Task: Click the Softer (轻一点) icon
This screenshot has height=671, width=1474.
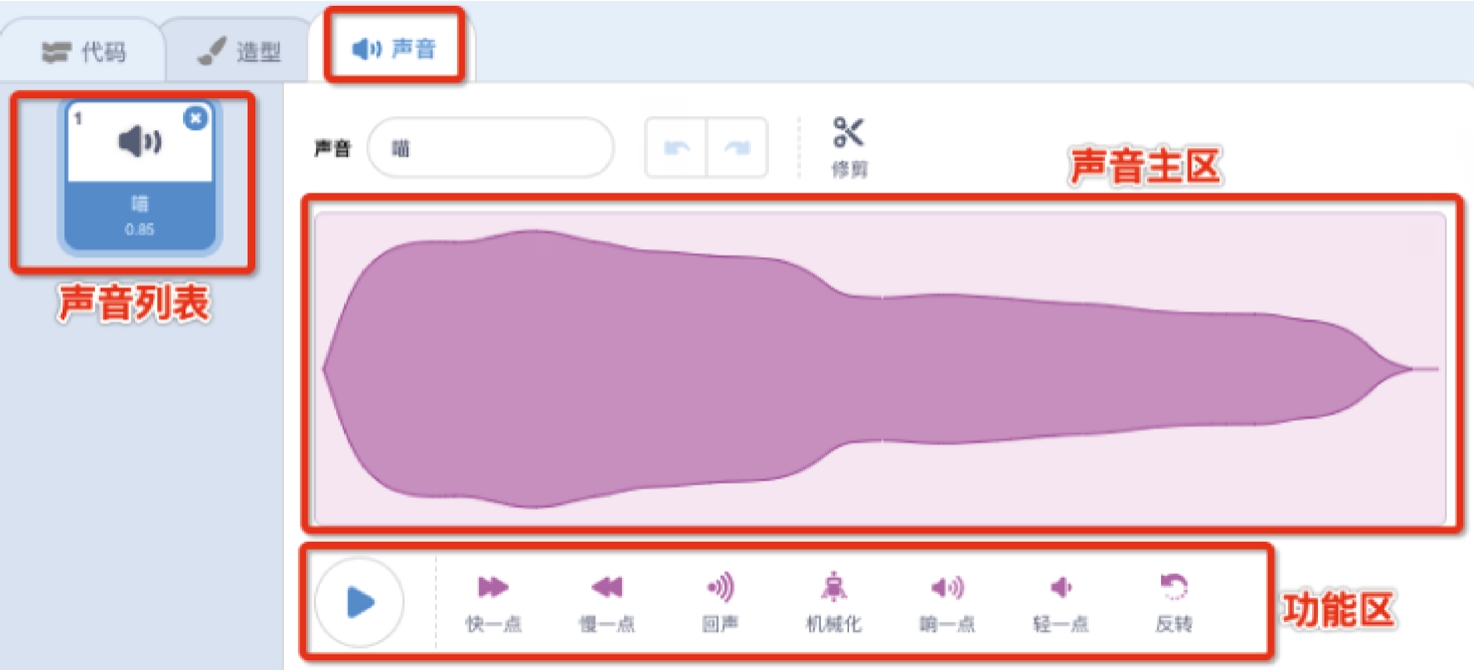Action: tap(1060, 587)
